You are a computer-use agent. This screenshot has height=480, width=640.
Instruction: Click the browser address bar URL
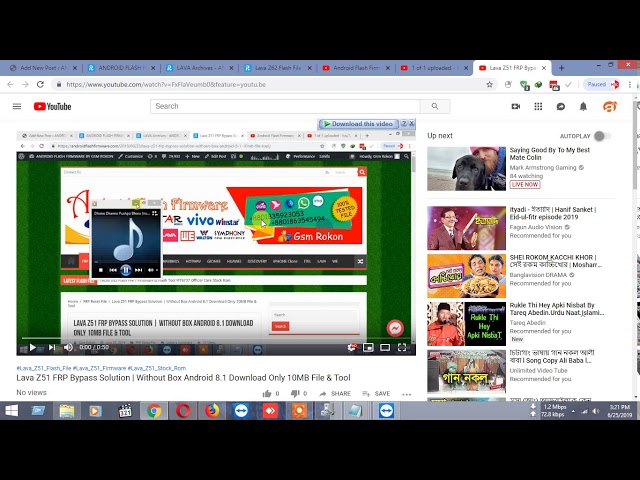(x=166, y=84)
